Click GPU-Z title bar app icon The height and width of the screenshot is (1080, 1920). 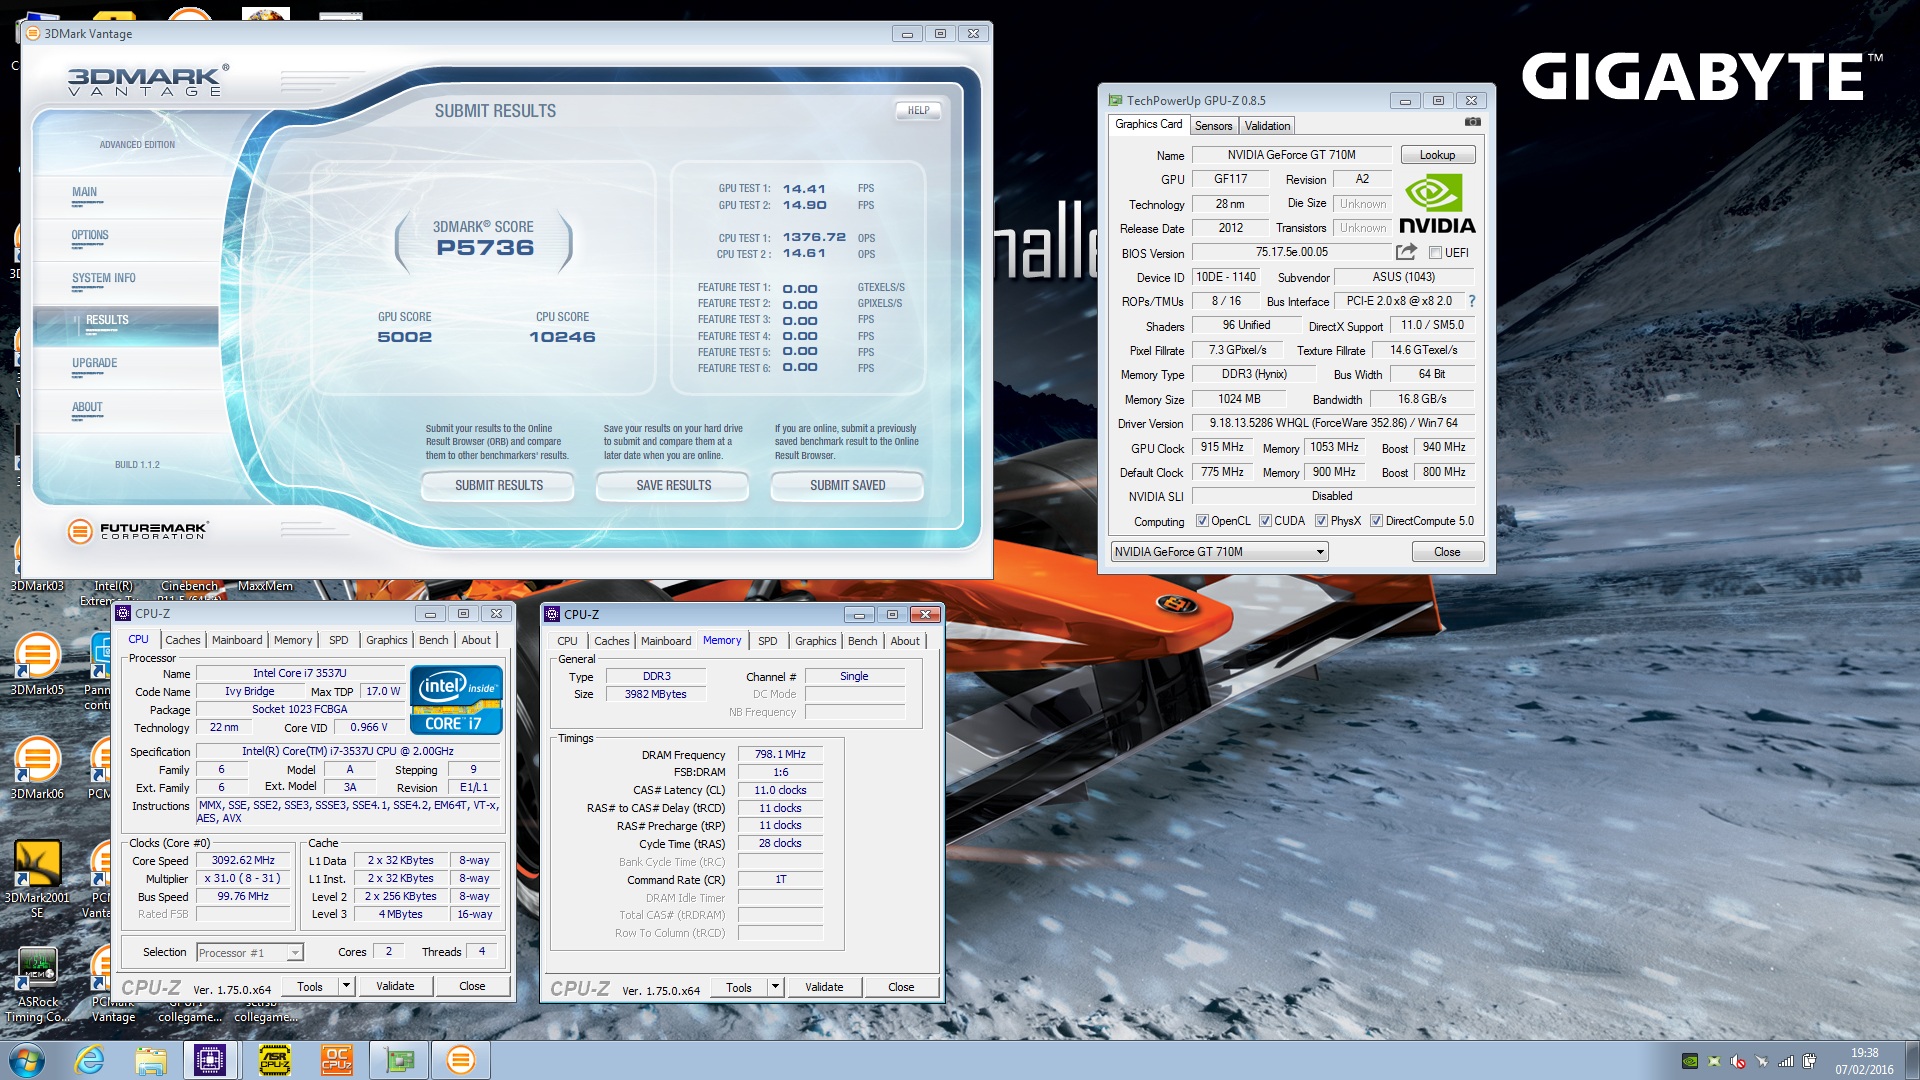(1115, 100)
